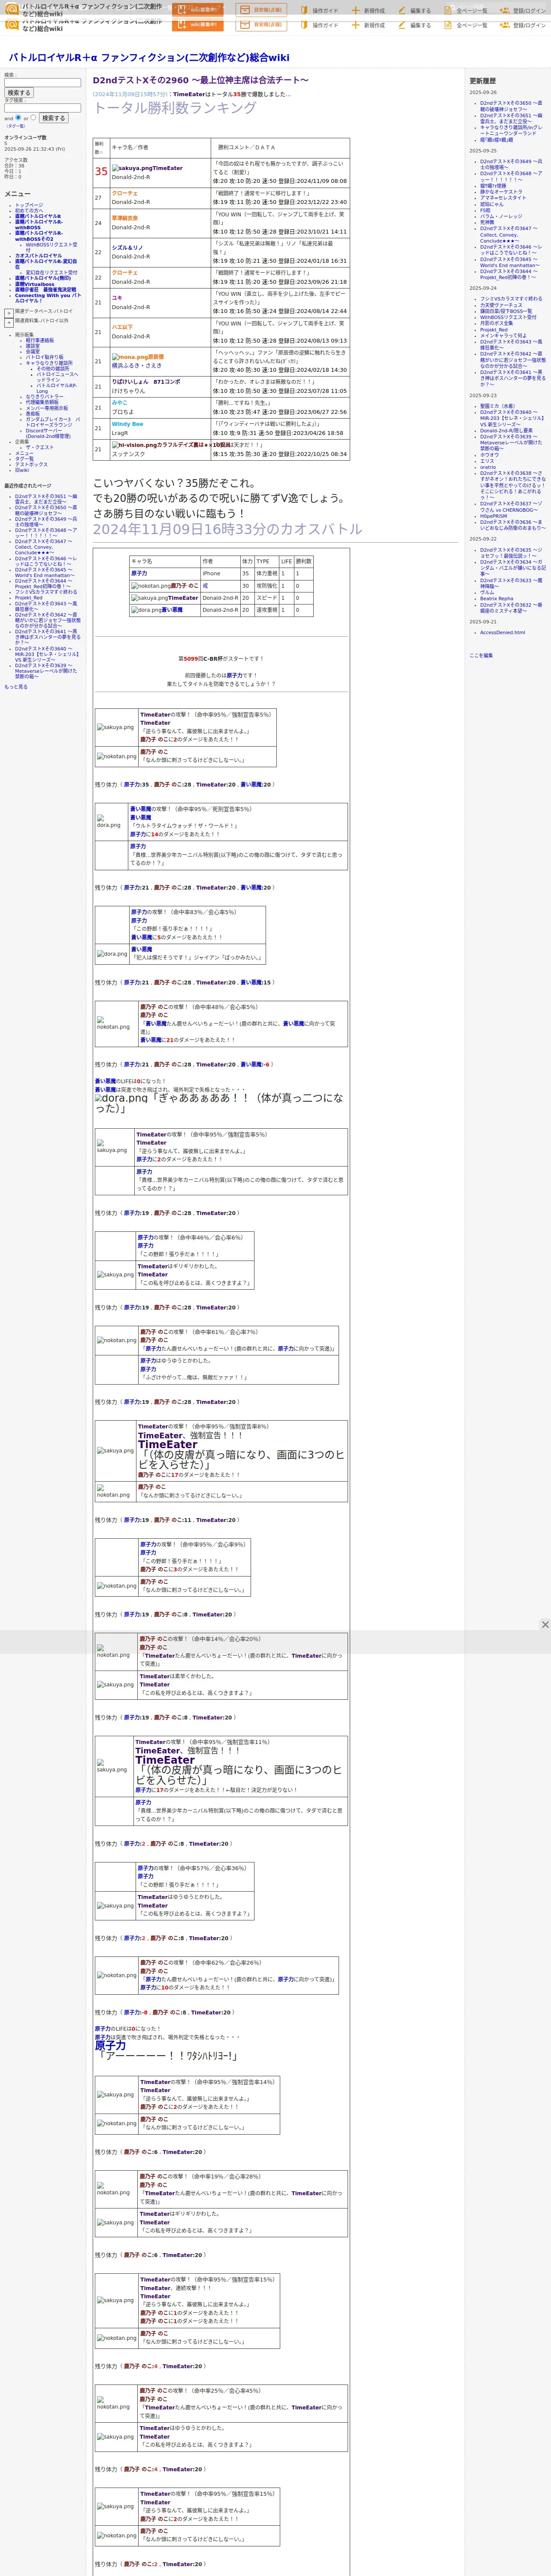
Task: Open 直轄Virtualboss menu link
Action: click(x=35, y=284)
